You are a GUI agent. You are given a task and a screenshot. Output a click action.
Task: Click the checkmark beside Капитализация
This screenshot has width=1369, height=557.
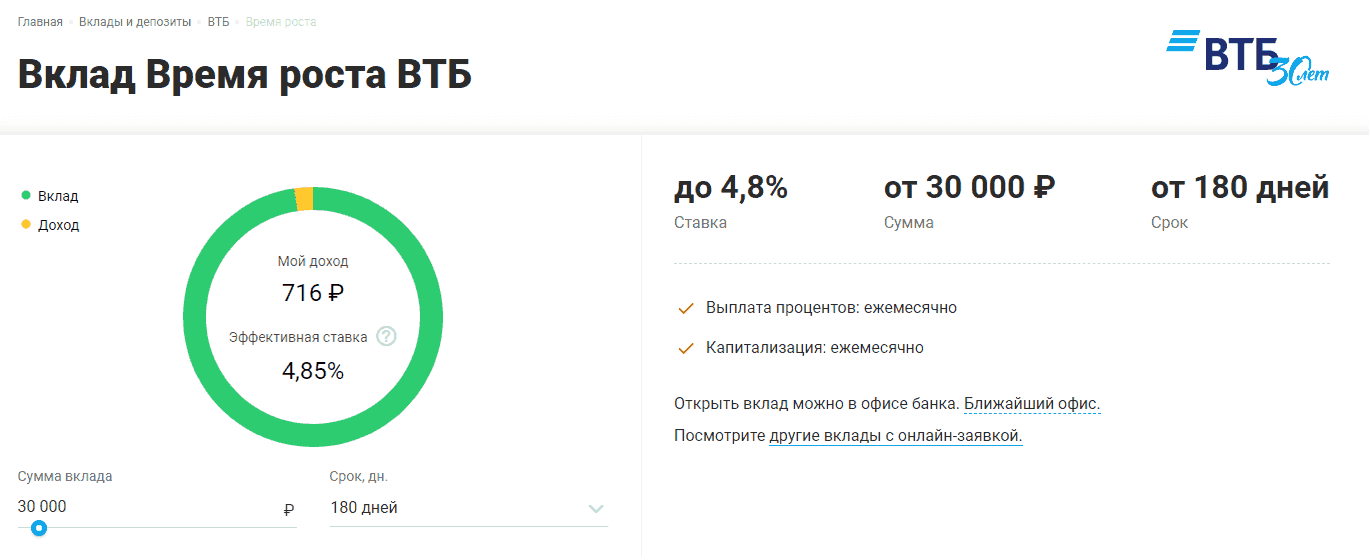click(x=686, y=349)
